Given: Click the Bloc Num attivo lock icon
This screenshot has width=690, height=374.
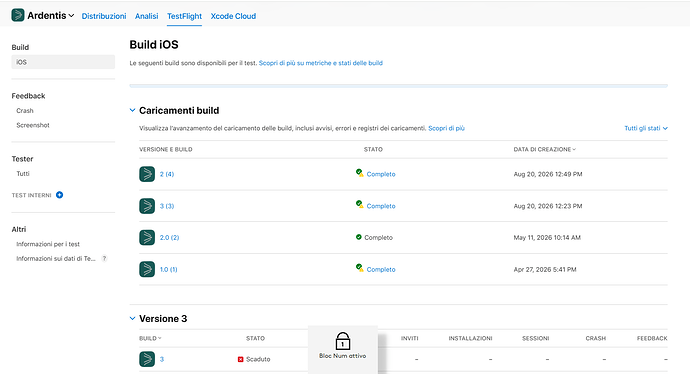Looking at the screenshot, I should point(343,341).
